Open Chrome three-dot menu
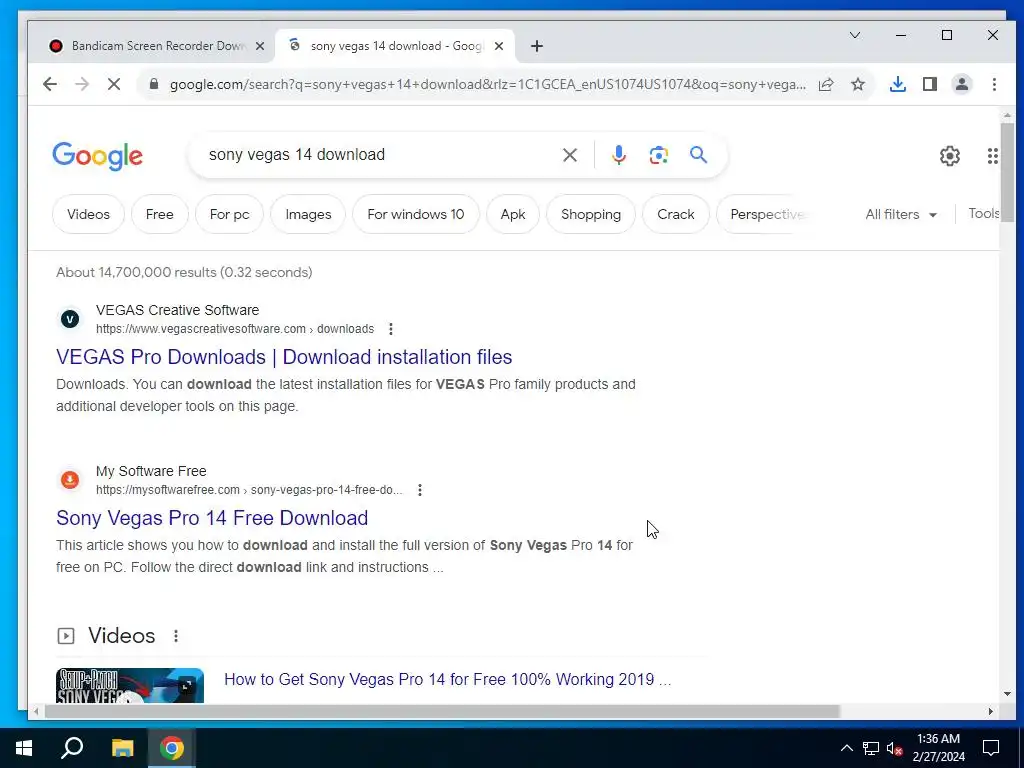The width and height of the screenshot is (1024, 768). pyautogui.click(x=994, y=84)
